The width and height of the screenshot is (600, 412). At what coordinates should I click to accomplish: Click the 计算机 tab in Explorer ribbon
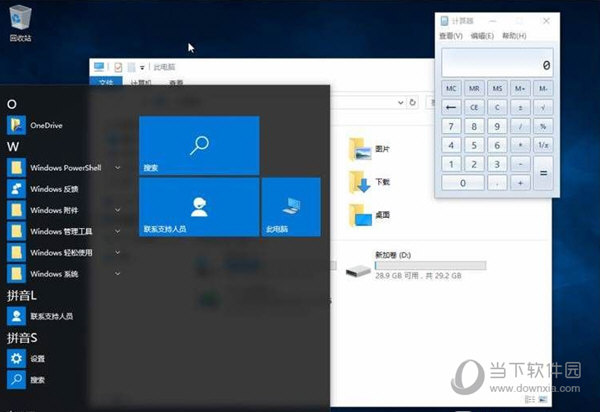141,83
